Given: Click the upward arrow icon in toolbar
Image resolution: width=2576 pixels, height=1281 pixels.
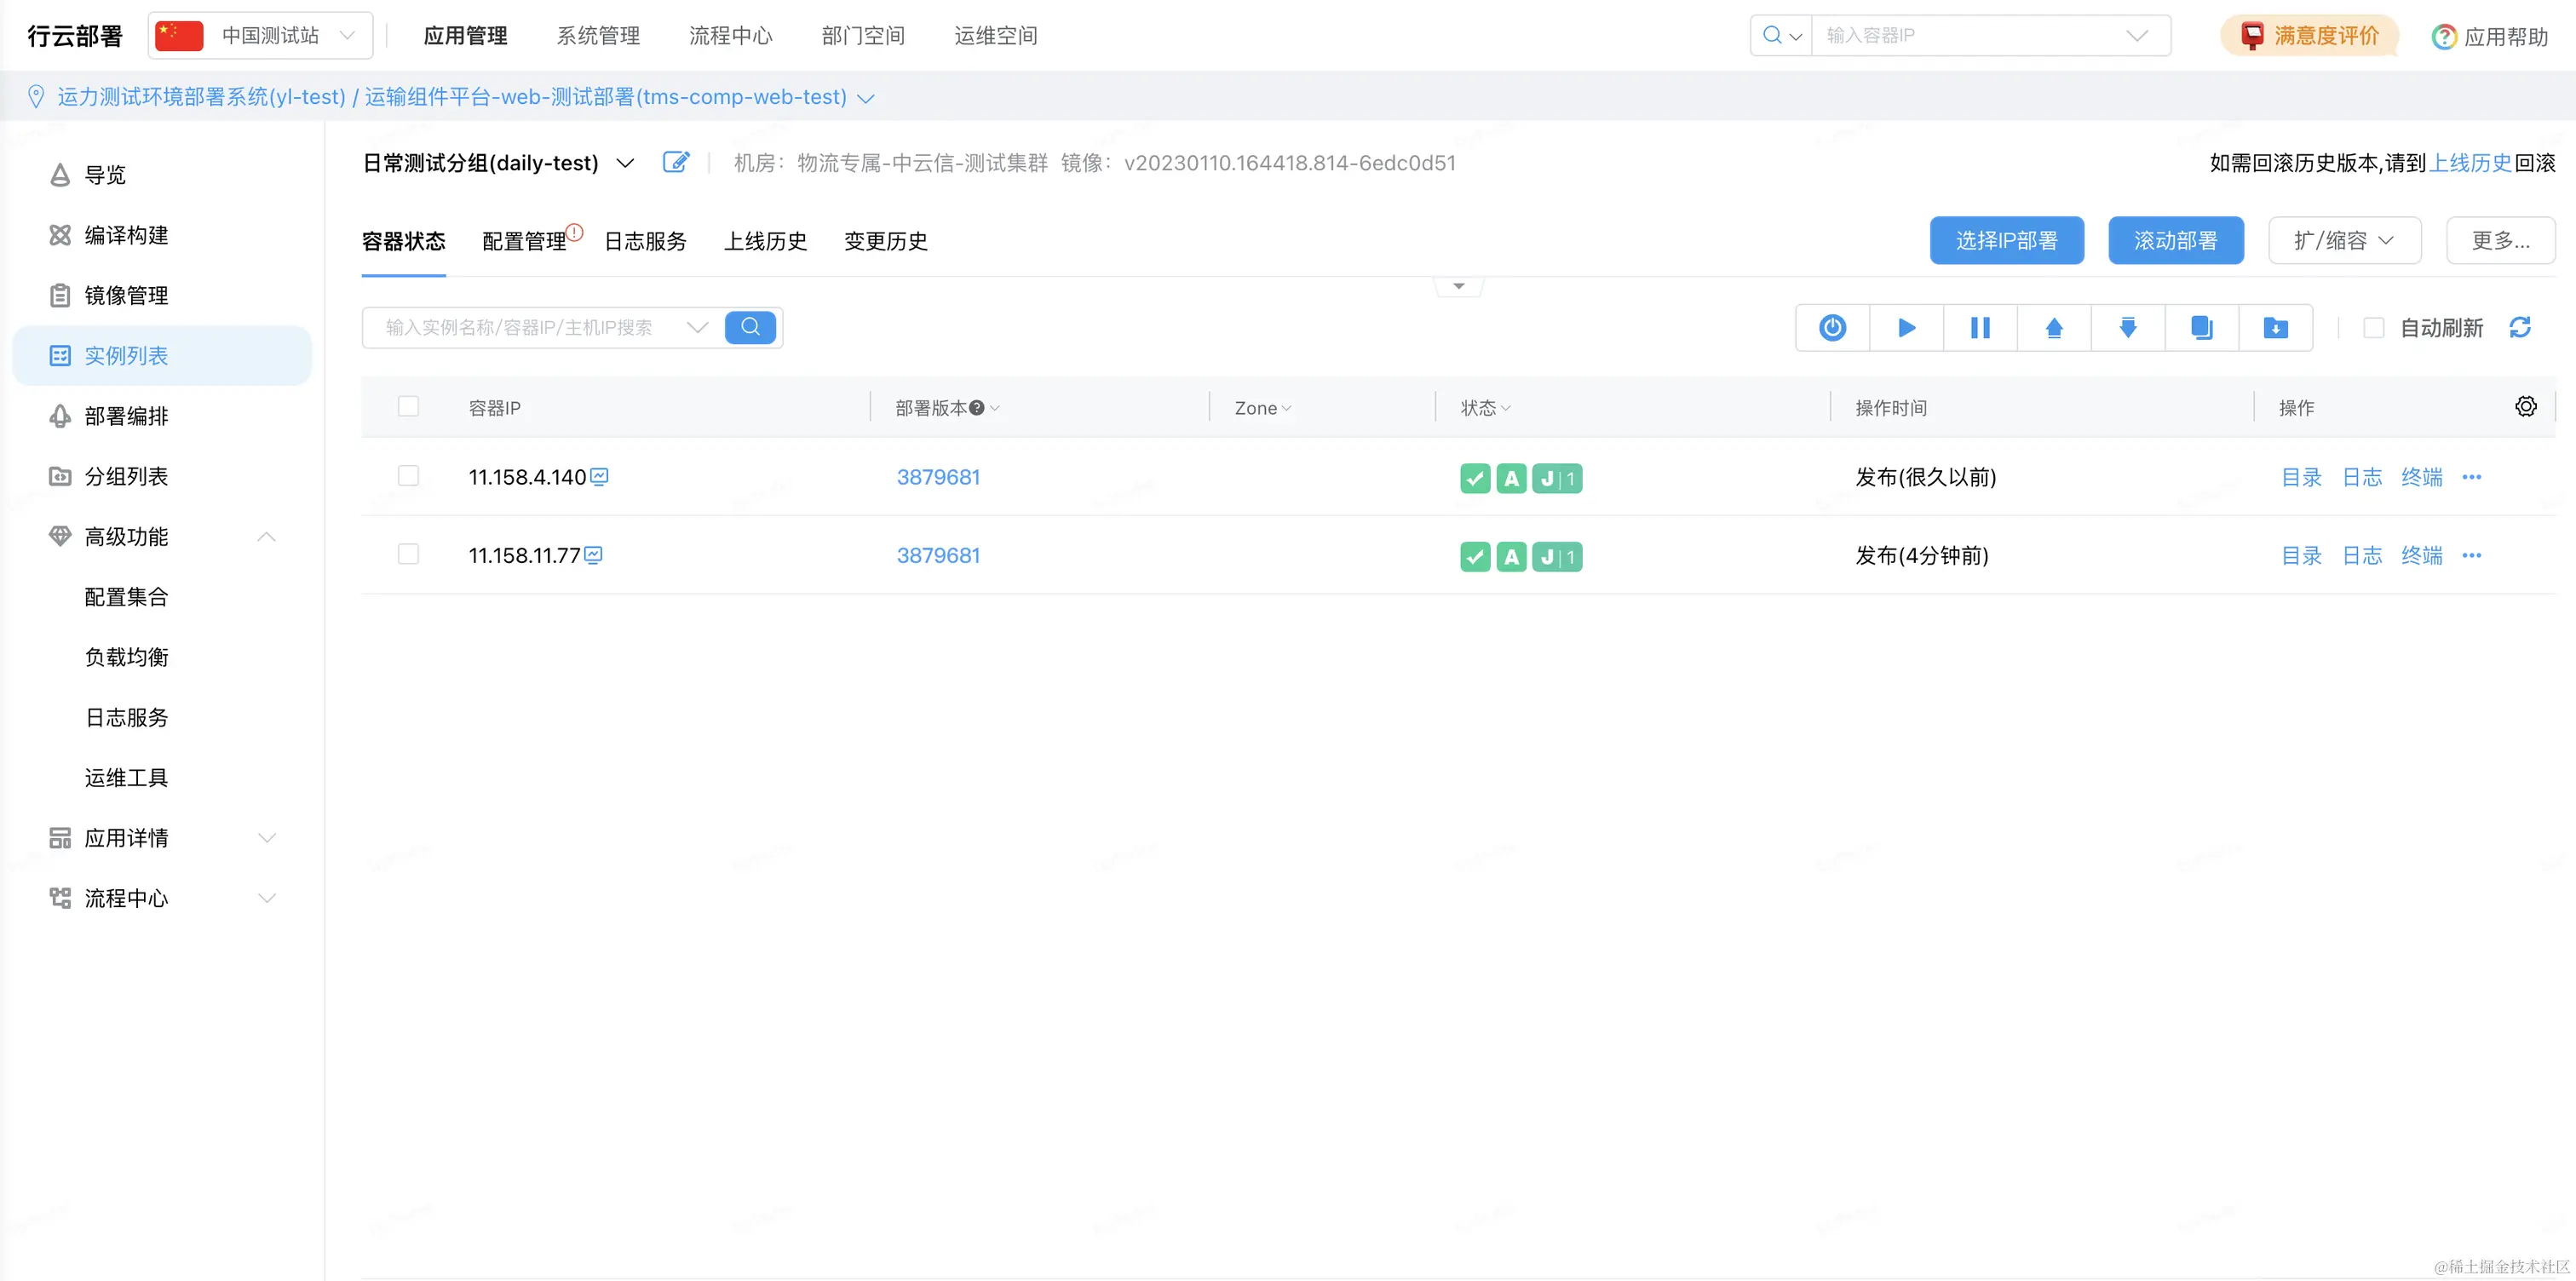Looking at the screenshot, I should (2053, 327).
